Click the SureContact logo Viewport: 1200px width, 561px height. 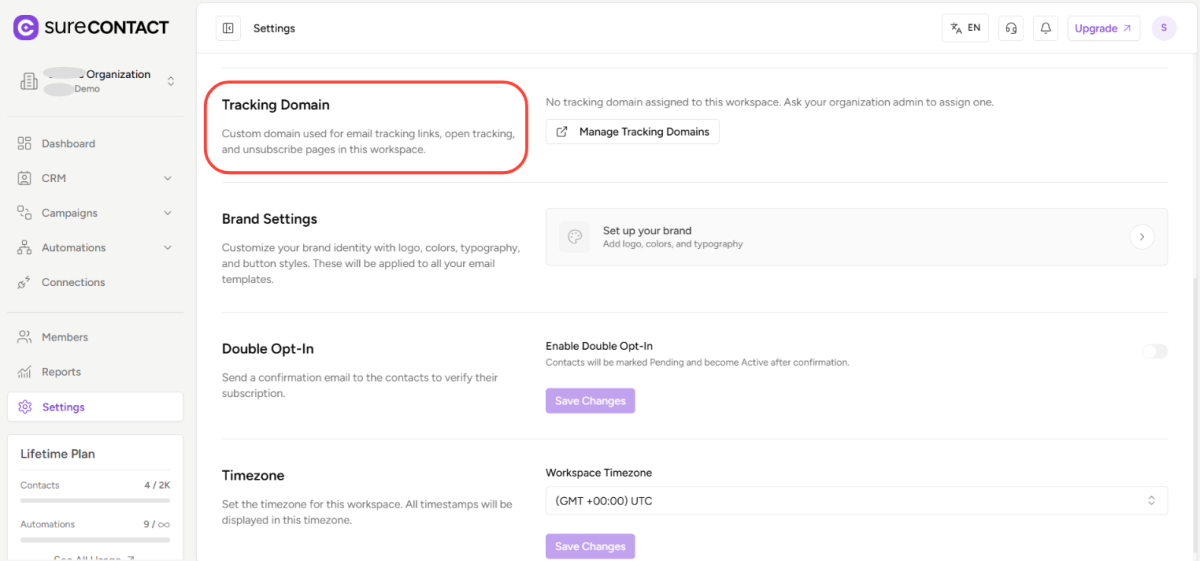coord(91,27)
